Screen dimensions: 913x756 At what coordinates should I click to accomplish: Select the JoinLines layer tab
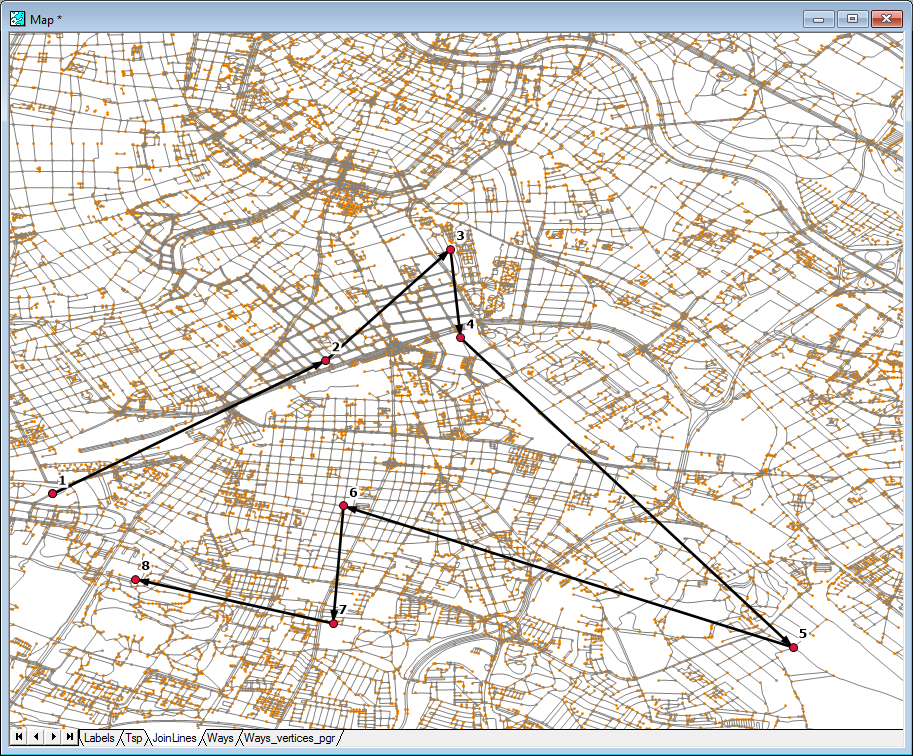(x=174, y=738)
